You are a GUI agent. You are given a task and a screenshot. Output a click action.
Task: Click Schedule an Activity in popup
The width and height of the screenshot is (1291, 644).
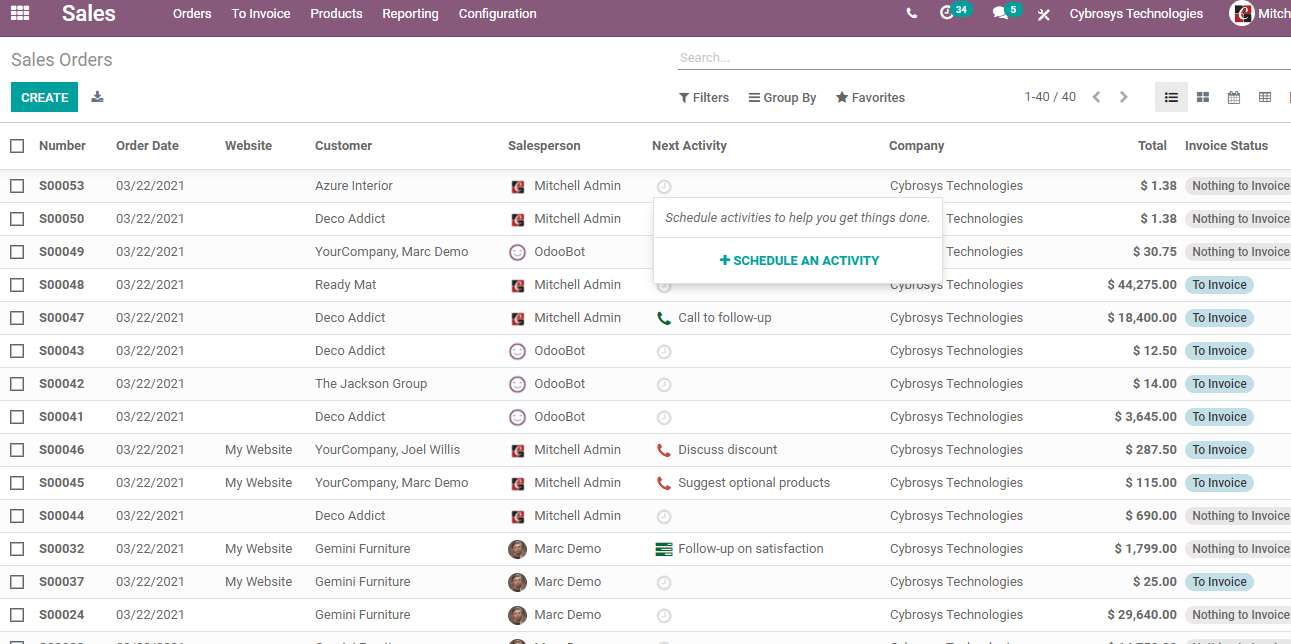[799, 261]
